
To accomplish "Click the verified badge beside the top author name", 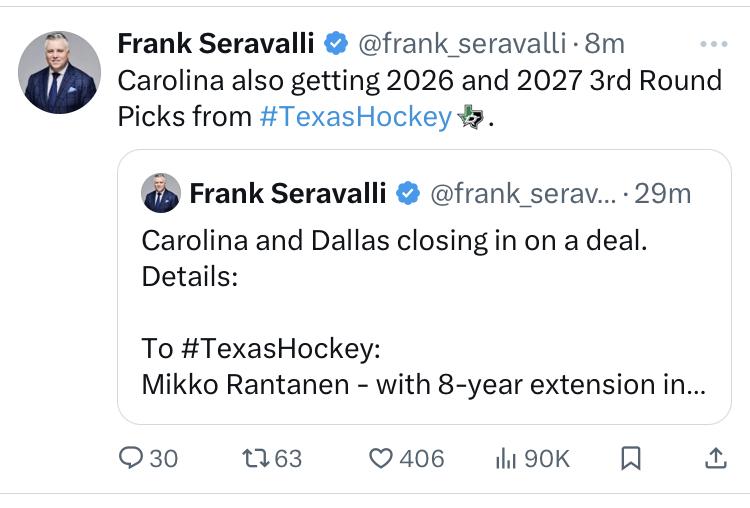I will point(334,44).
